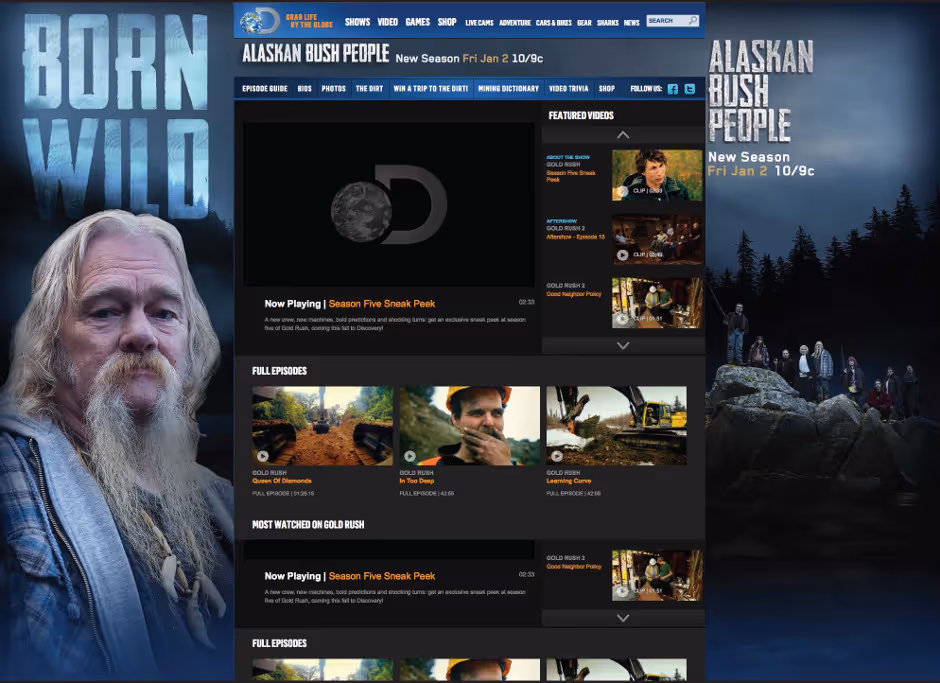The width and height of the screenshot is (940, 683).
Task: Open THE DIRT tab
Action: [369, 89]
